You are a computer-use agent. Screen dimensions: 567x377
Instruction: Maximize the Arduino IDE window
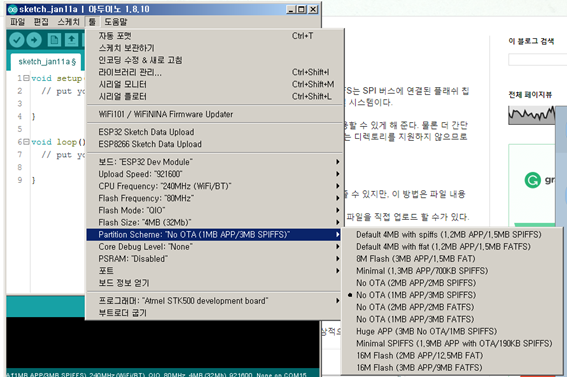(301, 9)
